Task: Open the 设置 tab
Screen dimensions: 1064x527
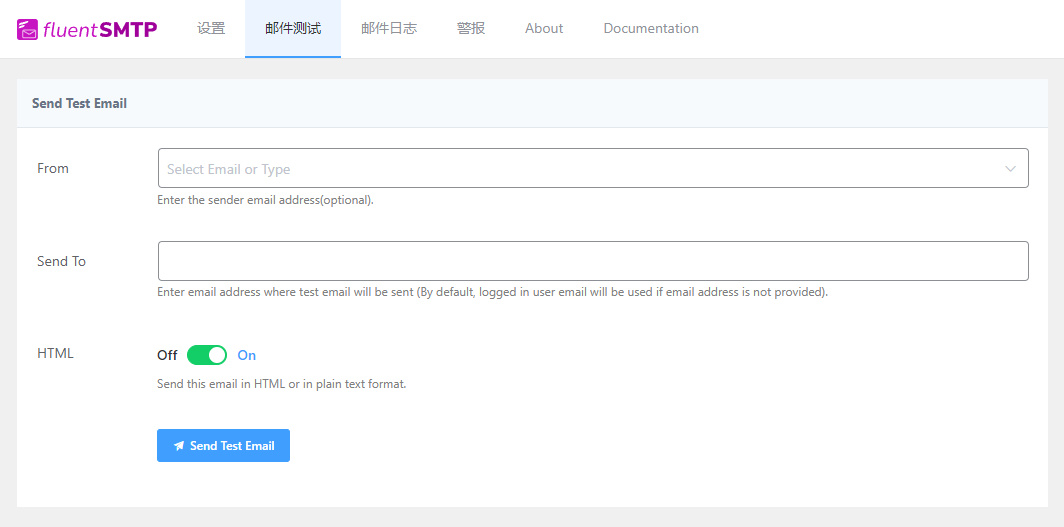Action: (211, 28)
